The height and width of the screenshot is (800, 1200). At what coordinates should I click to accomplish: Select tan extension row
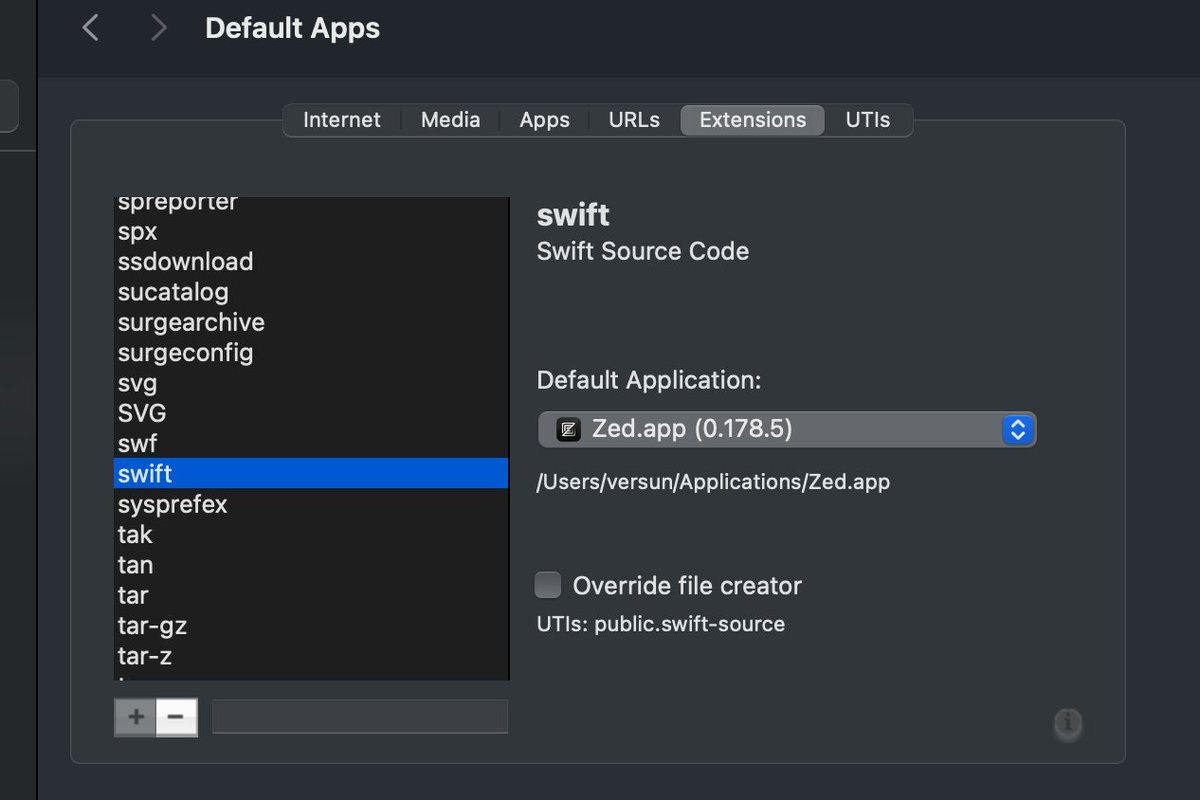311,564
